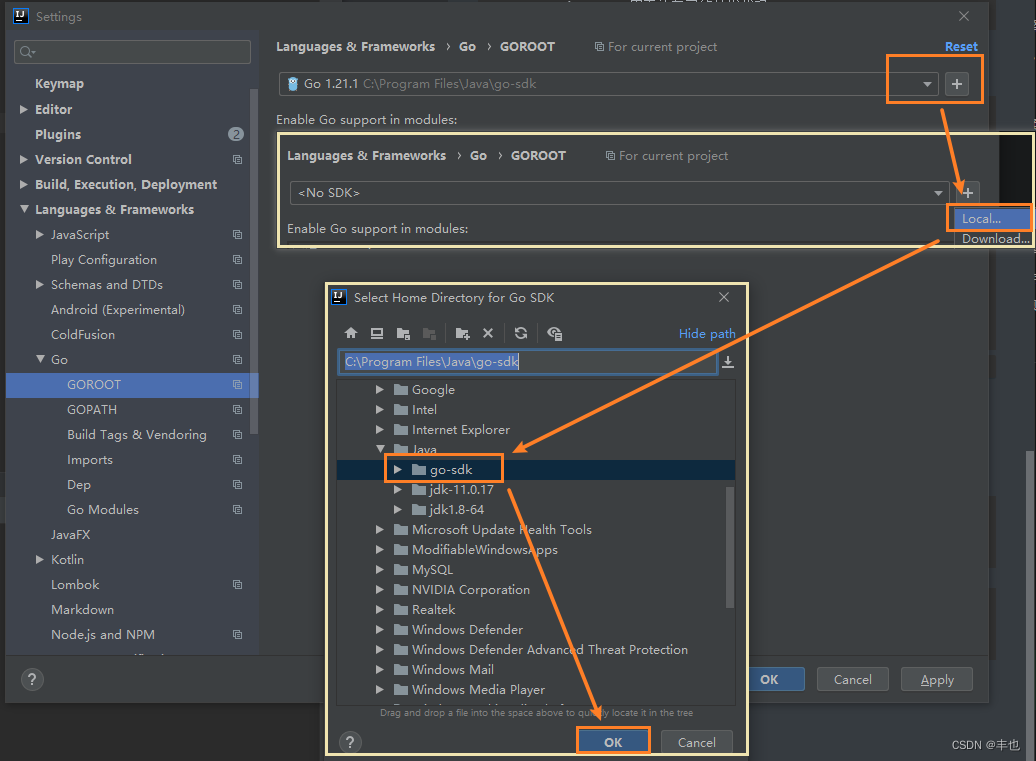Click help question mark in Select Home Directory dialog
Image resolution: width=1036 pixels, height=761 pixels.
click(x=350, y=742)
